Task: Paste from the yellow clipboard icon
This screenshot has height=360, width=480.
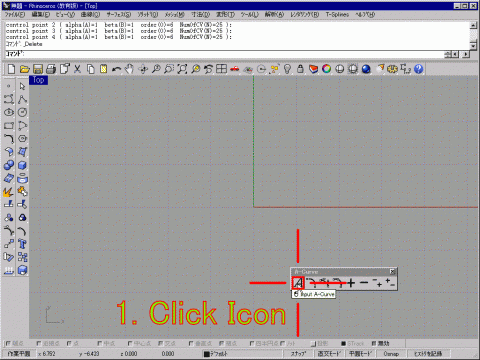Action: pyautogui.click(x=104, y=69)
